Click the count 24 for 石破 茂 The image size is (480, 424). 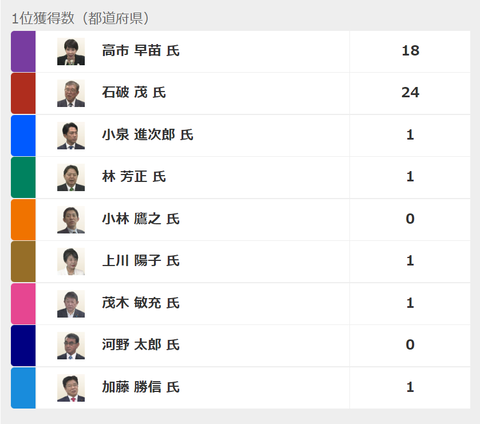(410, 93)
